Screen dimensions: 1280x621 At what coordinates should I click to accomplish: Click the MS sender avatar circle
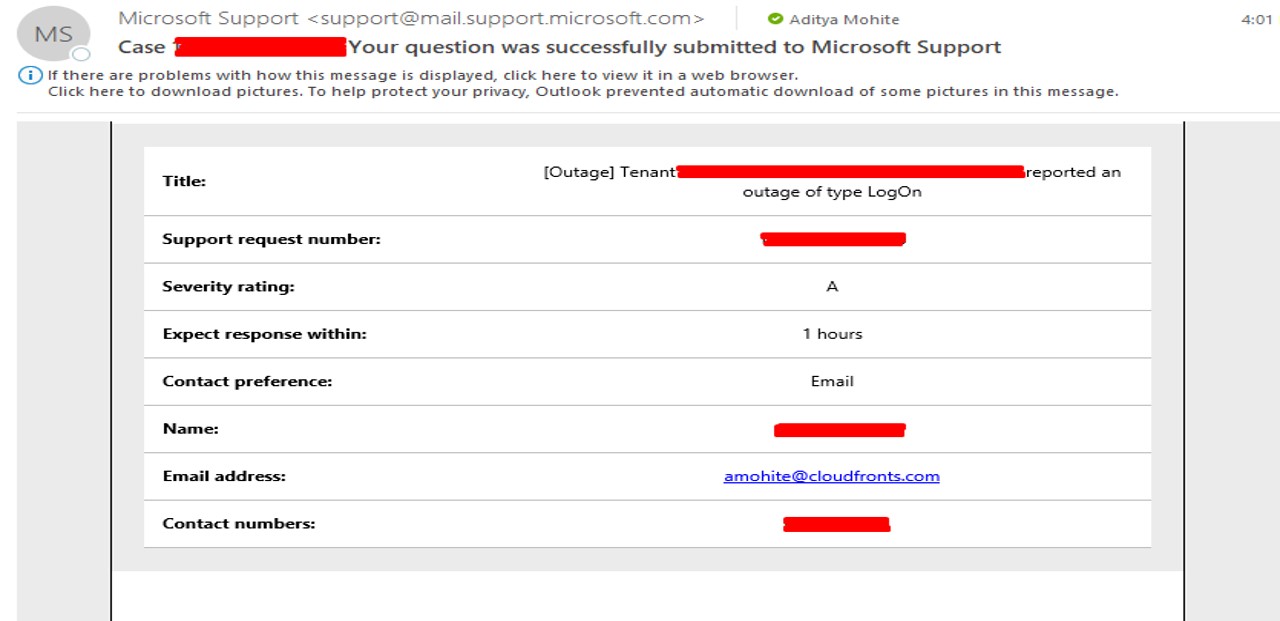click(53, 35)
